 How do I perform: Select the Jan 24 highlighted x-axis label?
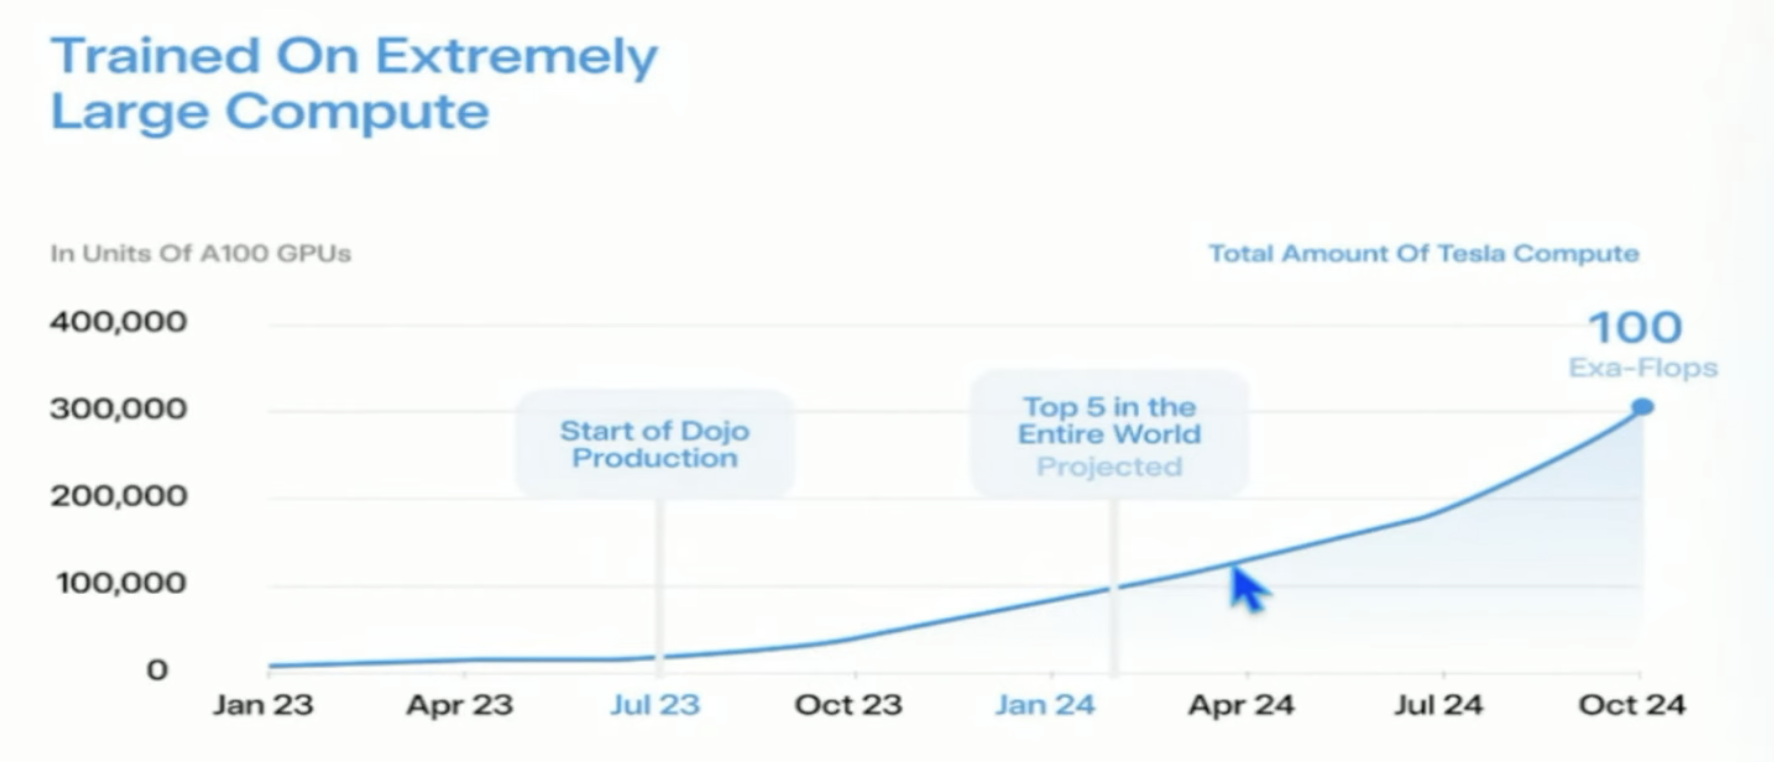coord(1045,705)
